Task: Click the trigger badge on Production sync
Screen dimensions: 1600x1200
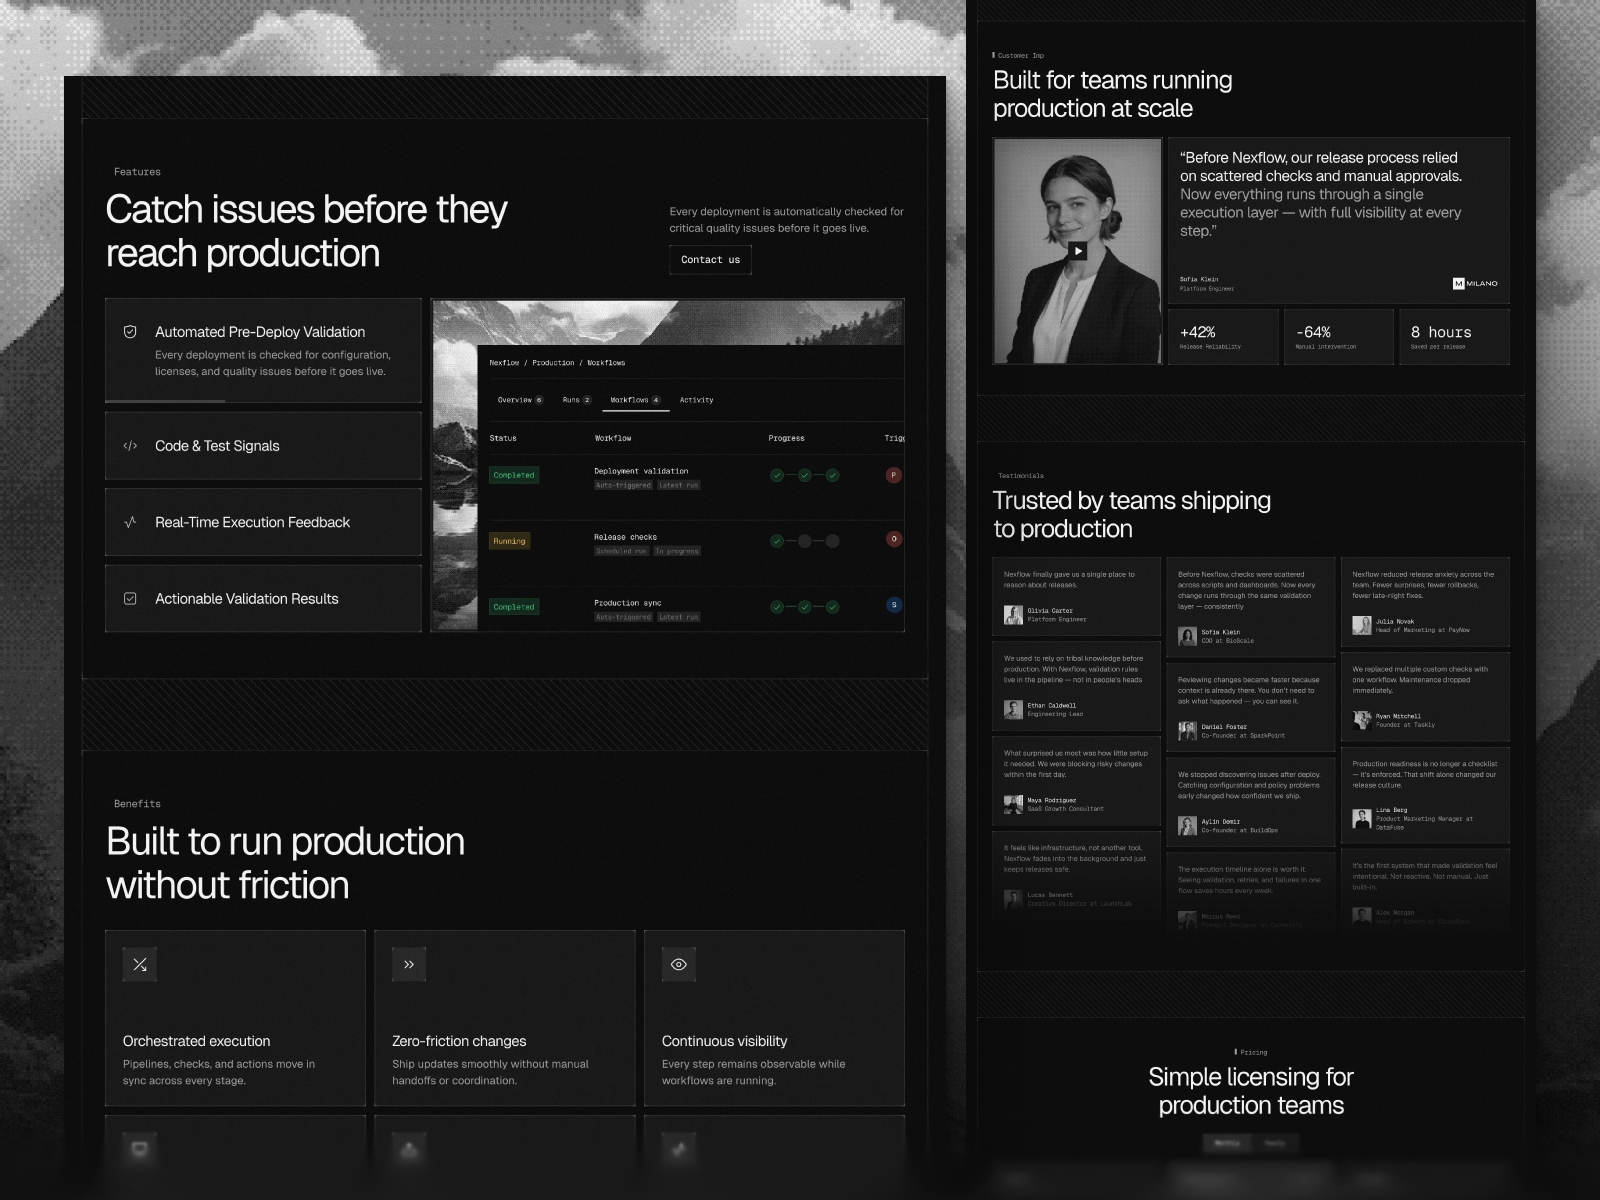Action: point(893,604)
